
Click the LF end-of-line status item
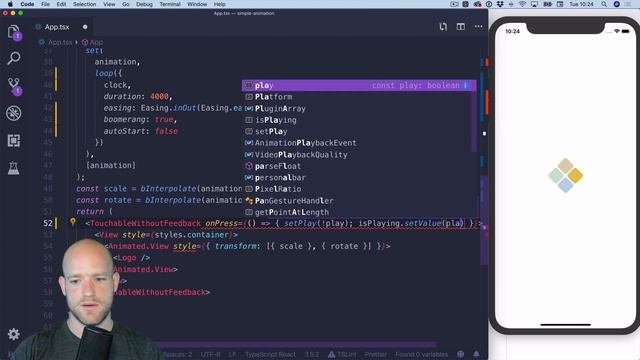[232, 354]
